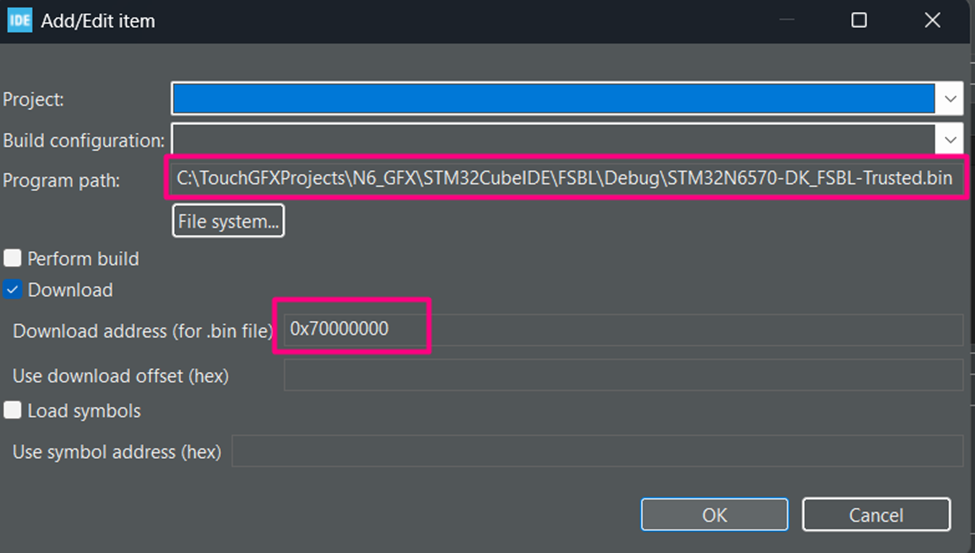Click the Program path label text
The width and height of the screenshot is (975, 553).
coord(61,180)
